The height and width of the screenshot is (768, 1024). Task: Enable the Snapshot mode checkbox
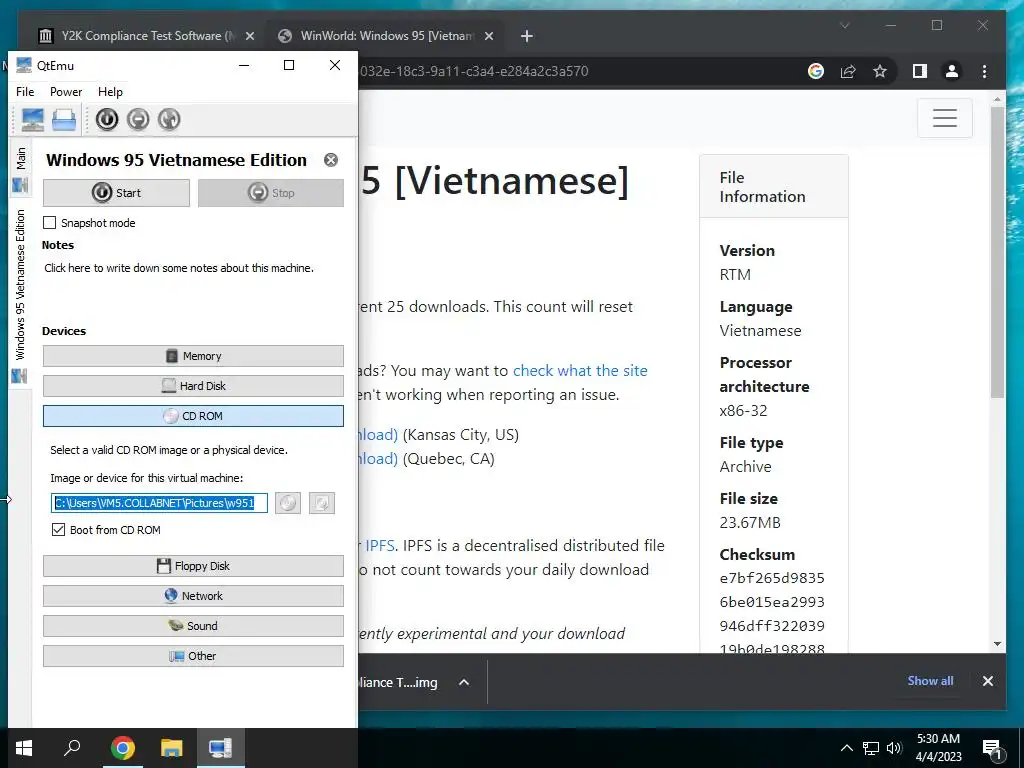tap(50, 223)
